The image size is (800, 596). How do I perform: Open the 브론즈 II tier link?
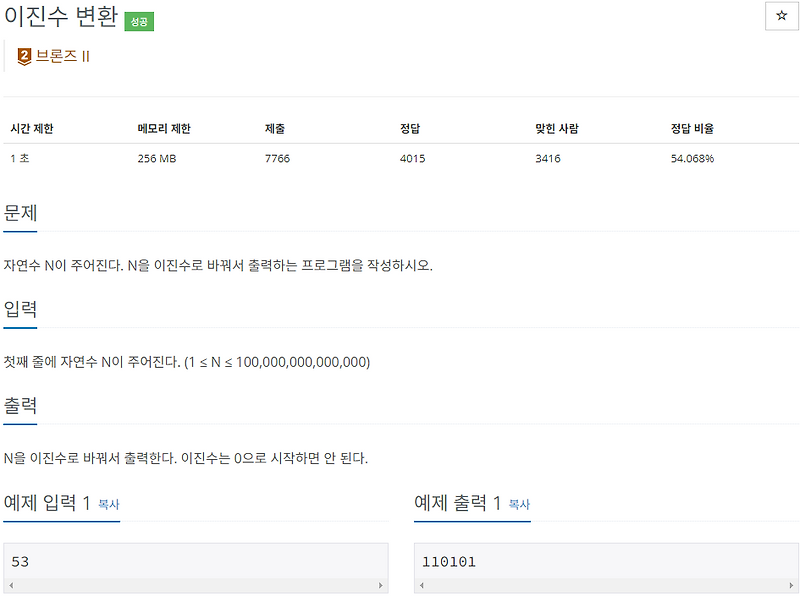point(62,56)
